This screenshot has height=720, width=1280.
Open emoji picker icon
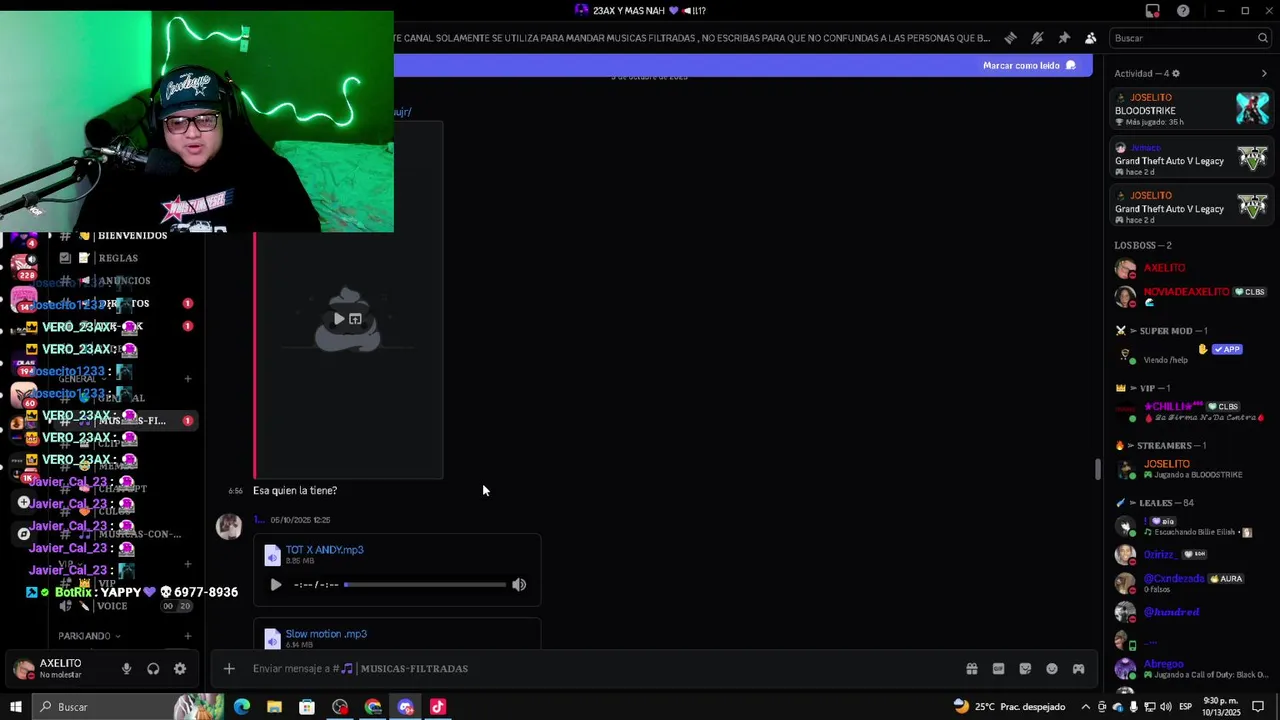(1052, 669)
